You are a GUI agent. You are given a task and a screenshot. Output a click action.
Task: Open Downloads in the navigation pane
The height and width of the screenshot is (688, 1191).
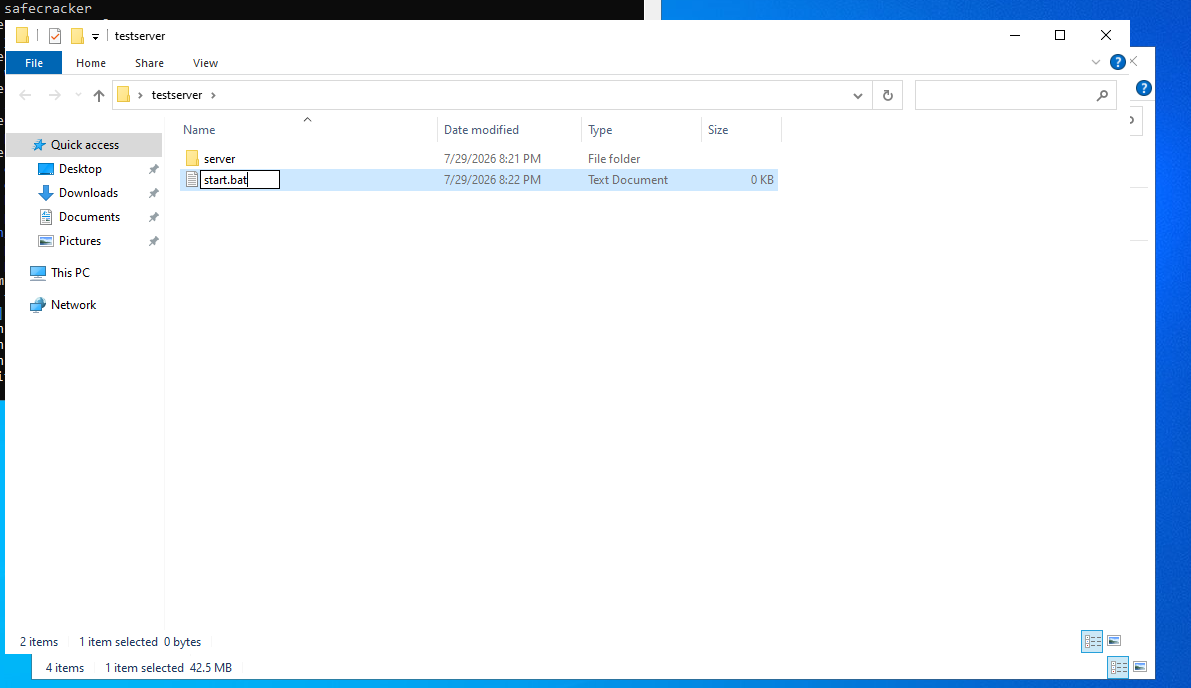(x=88, y=193)
